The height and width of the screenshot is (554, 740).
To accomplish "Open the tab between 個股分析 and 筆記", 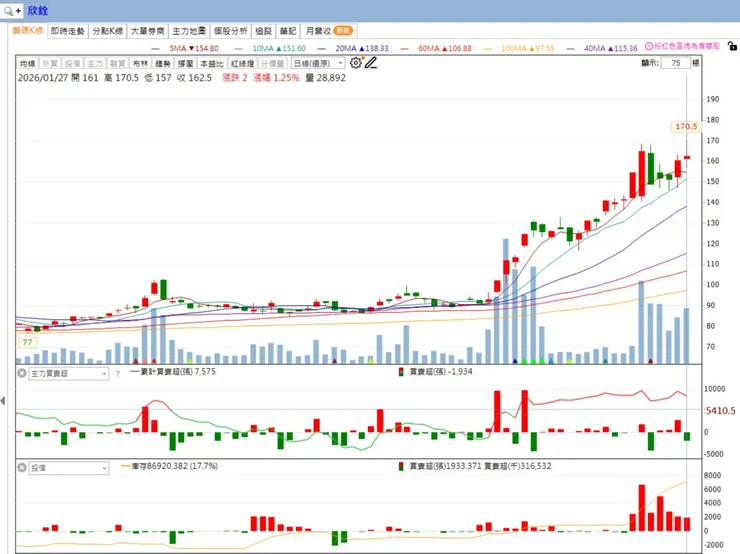I will [x=263, y=31].
